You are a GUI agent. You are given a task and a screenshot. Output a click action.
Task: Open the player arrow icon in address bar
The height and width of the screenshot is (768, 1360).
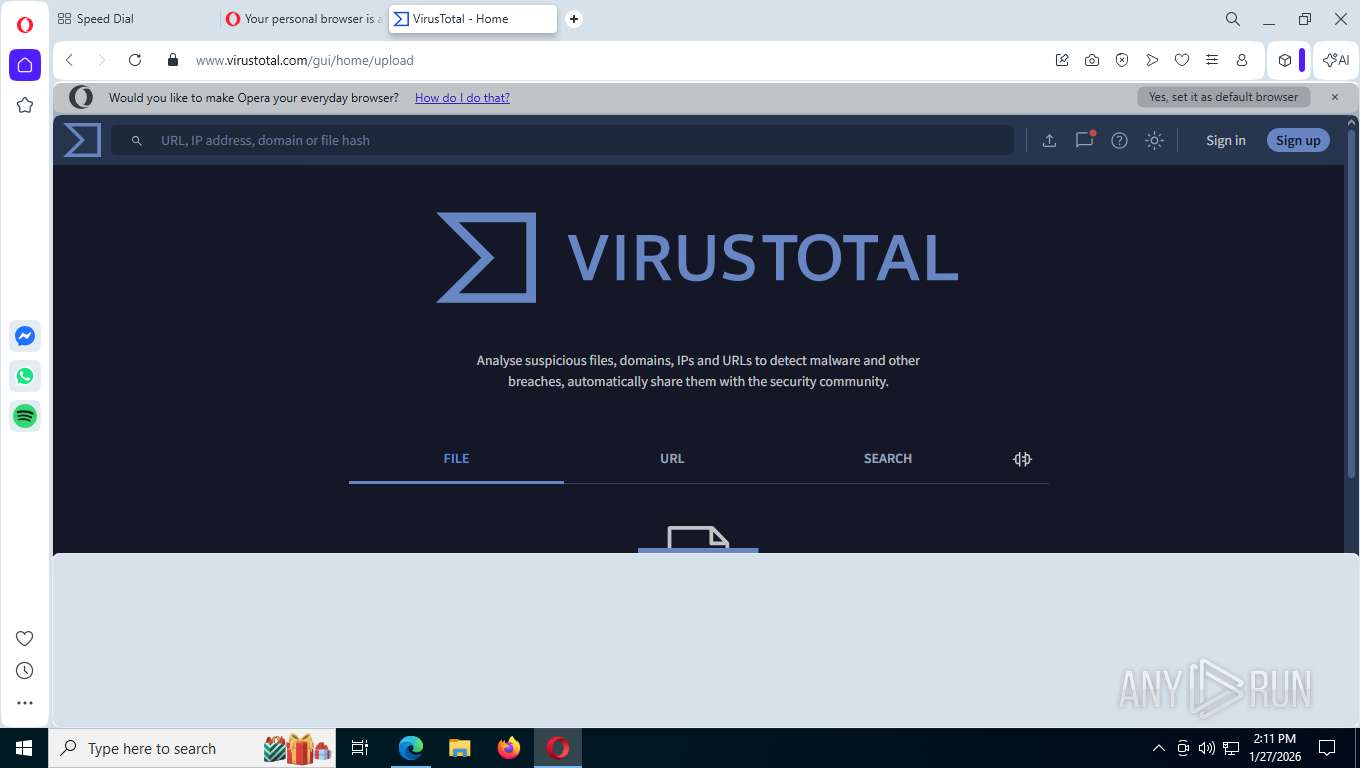pos(1152,60)
